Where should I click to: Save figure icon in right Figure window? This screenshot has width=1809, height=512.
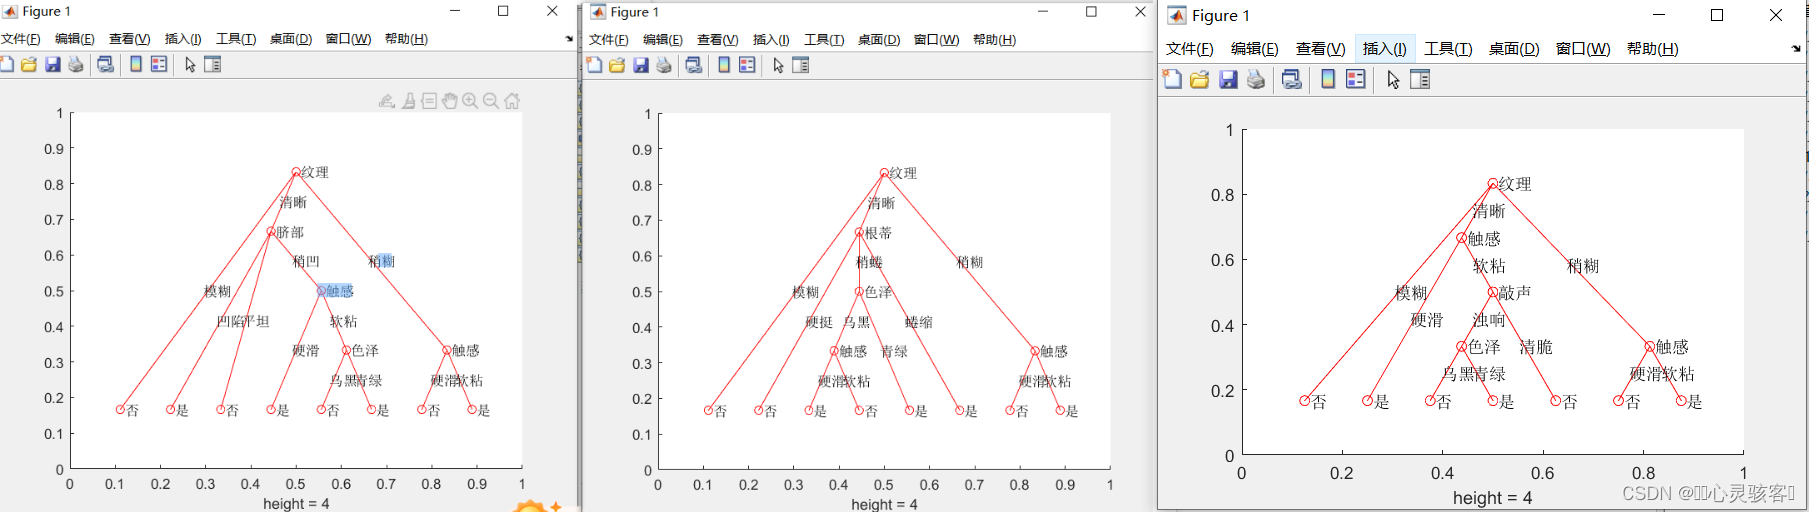pos(1228,80)
